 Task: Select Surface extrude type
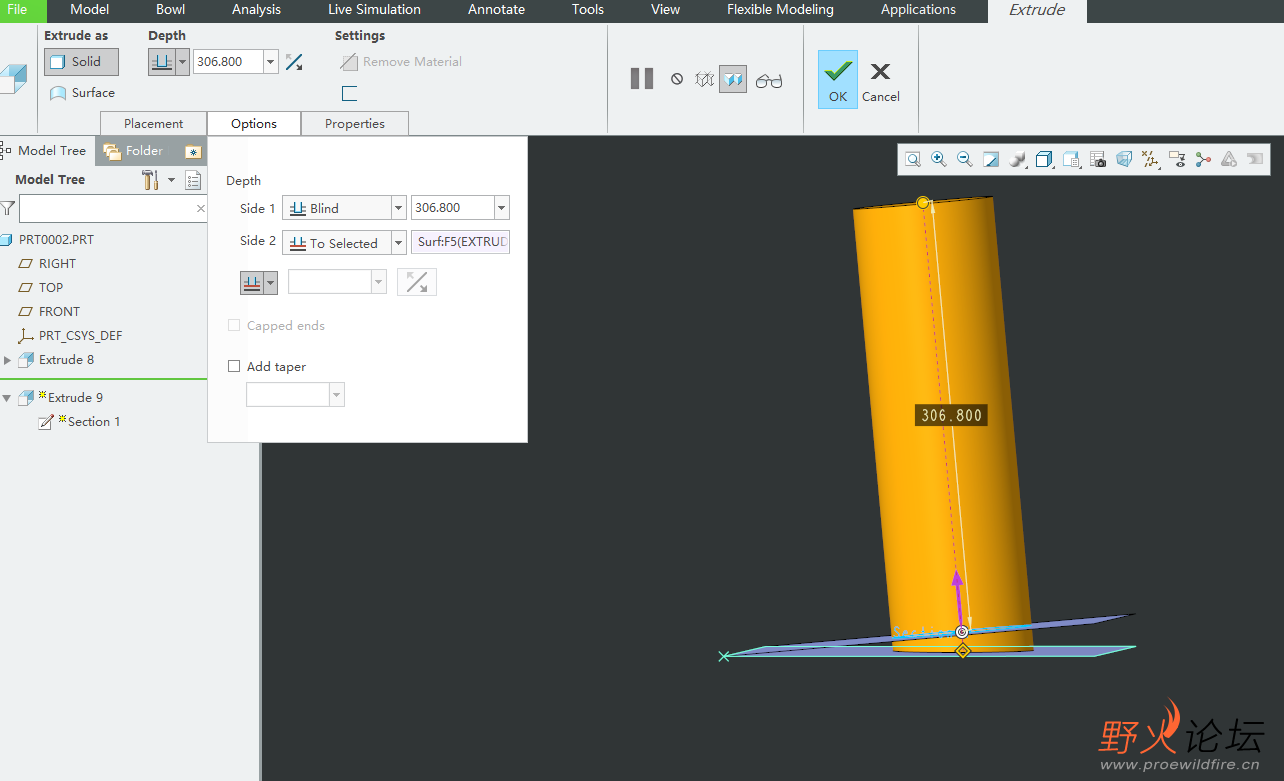[x=81, y=93]
